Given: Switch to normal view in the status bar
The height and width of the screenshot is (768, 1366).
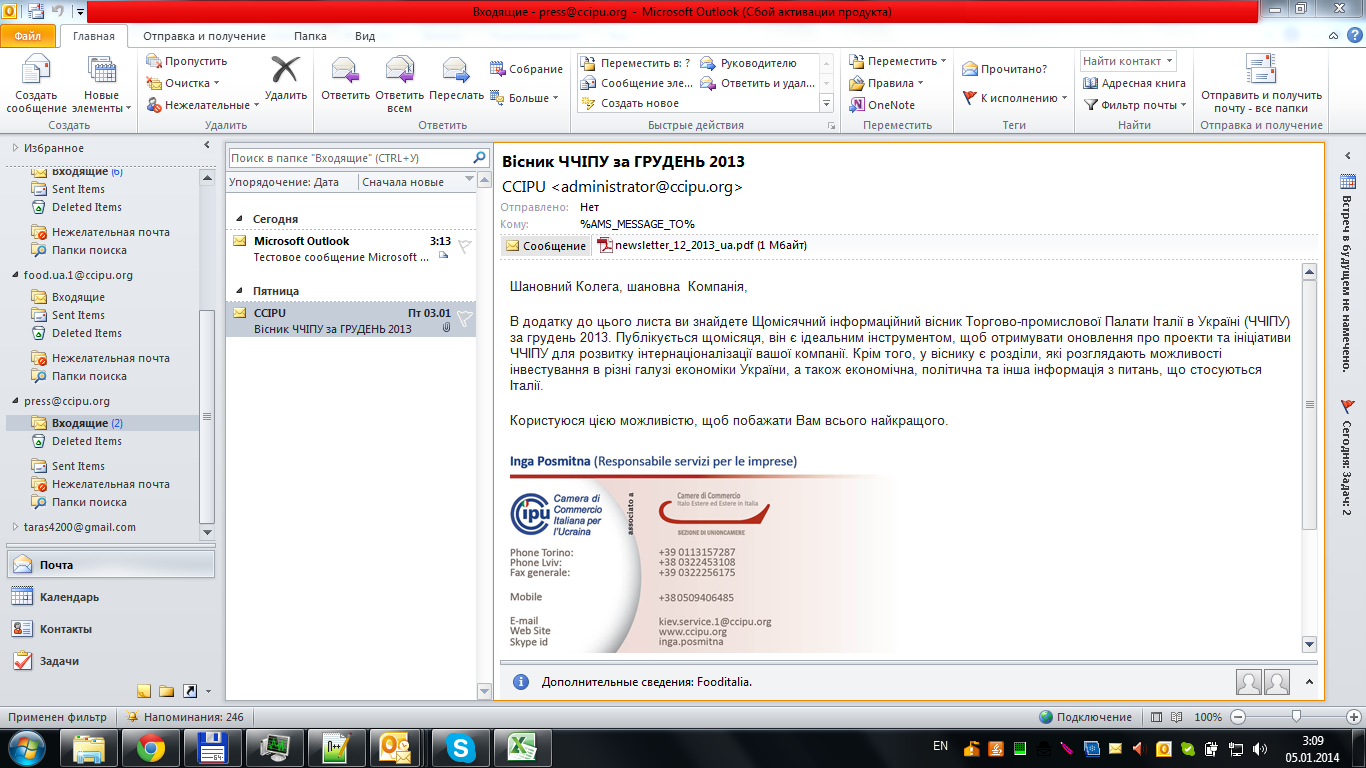Looking at the screenshot, I should tap(1157, 717).
